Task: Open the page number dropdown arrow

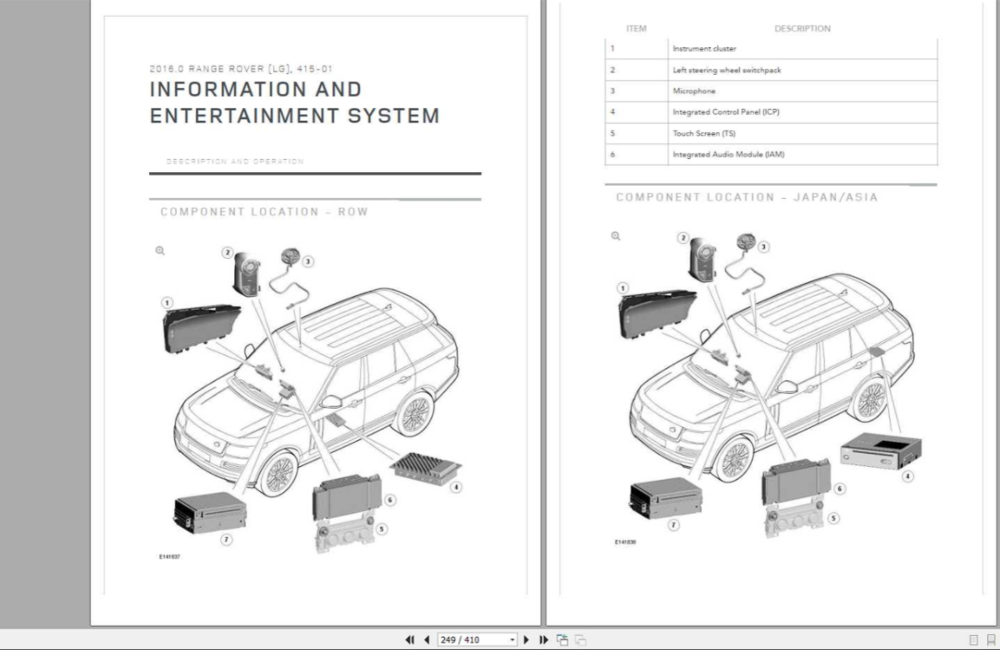Action: 513,640
